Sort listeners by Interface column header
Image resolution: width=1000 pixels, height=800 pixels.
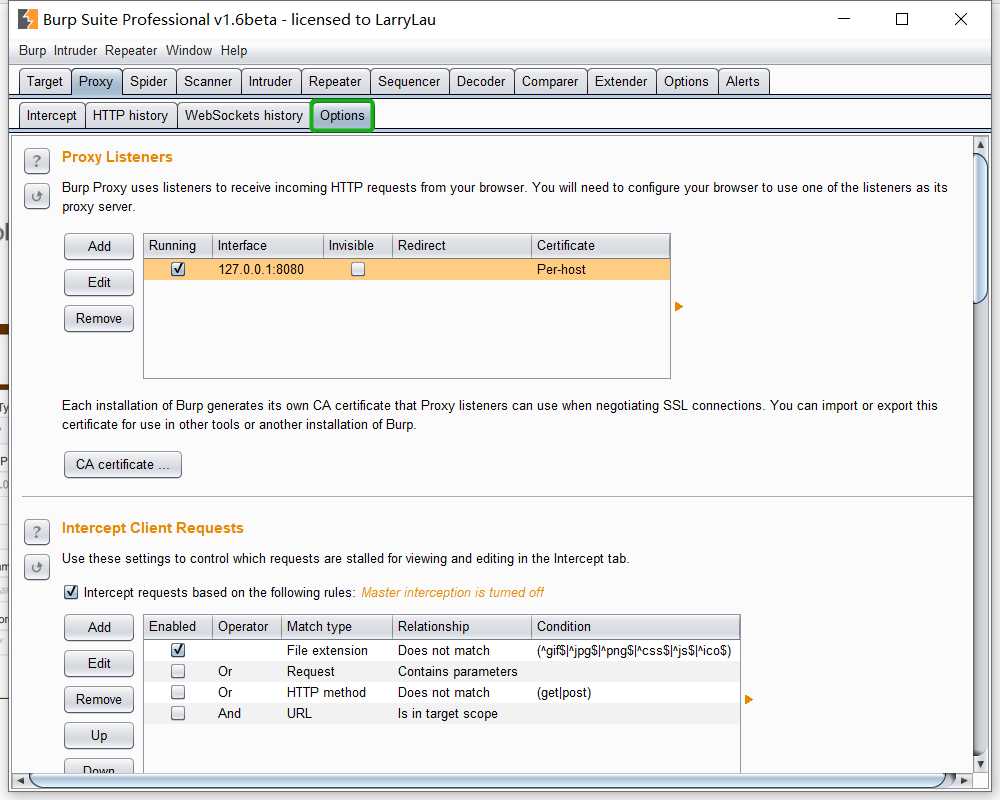click(268, 246)
